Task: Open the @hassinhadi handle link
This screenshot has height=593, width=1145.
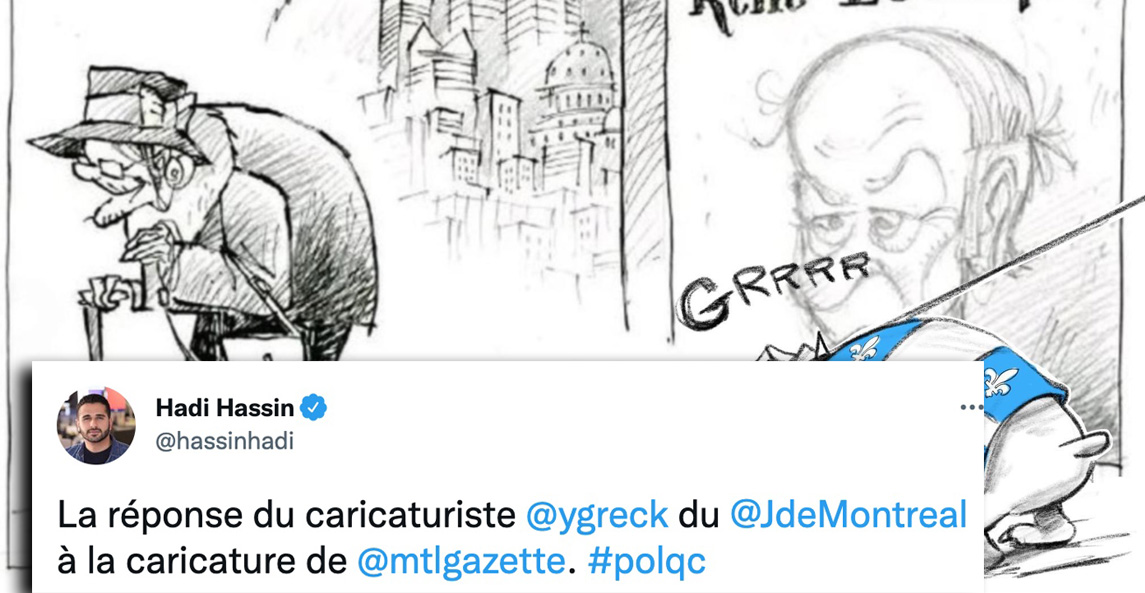Action: pos(225,442)
